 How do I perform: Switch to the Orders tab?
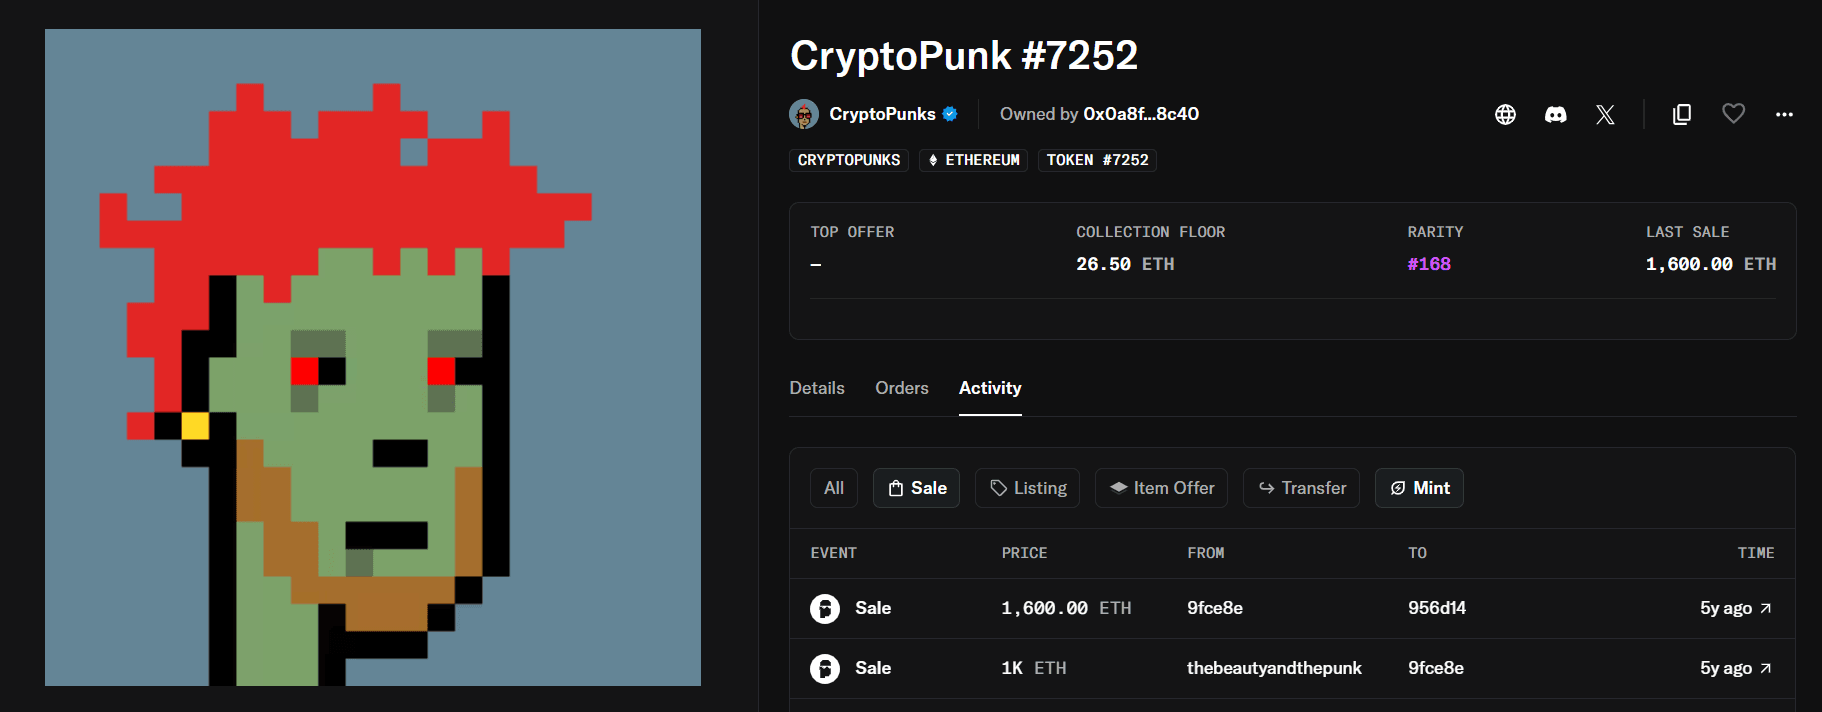point(901,388)
